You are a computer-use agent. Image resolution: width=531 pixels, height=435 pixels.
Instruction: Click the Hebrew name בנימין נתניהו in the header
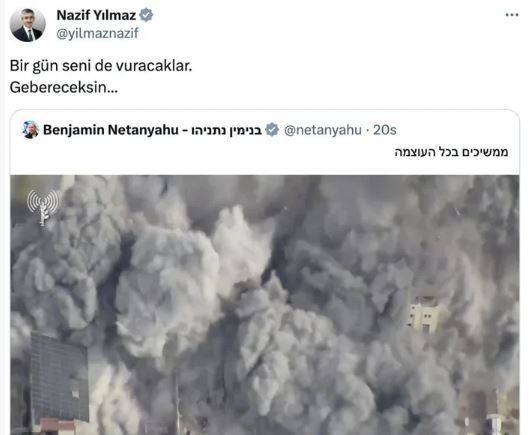[x=227, y=130]
